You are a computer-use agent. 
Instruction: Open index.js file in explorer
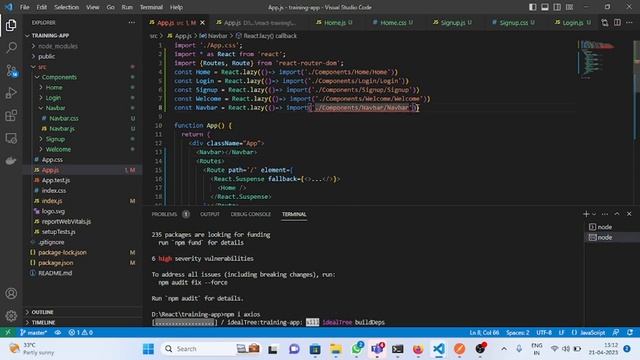pyautogui.click(x=52, y=200)
